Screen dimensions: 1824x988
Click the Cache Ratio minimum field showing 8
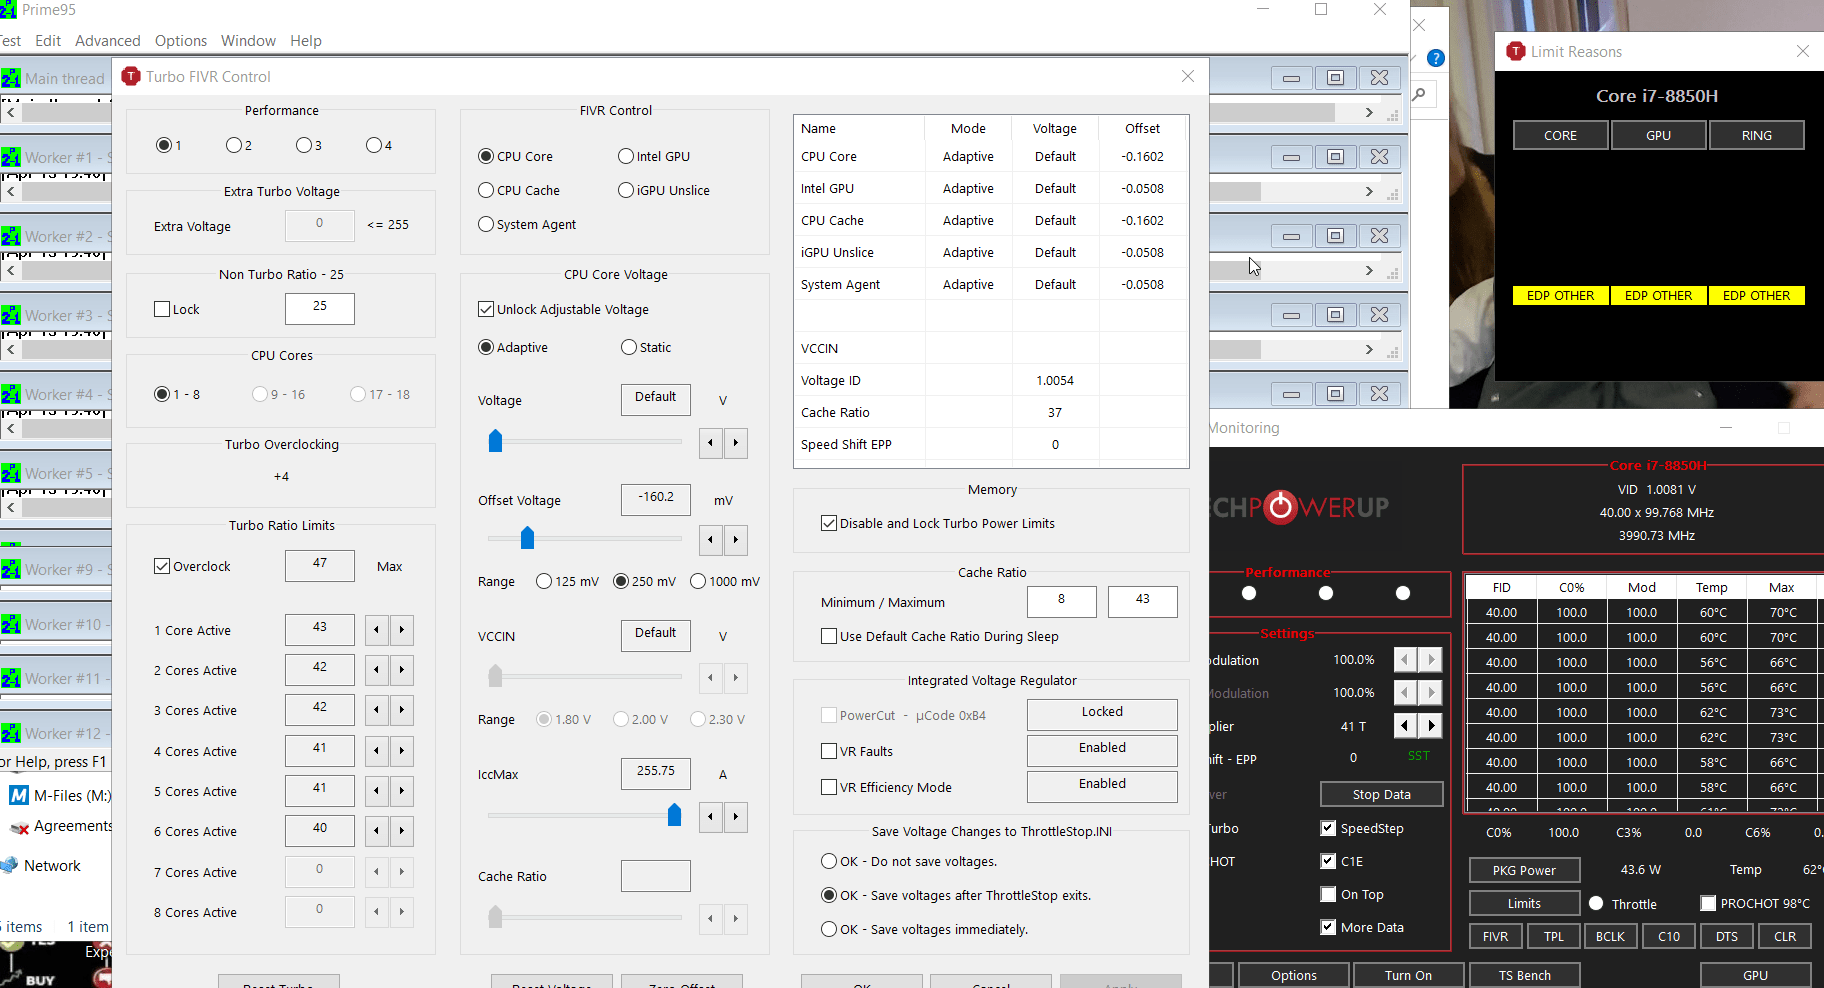pyautogui.click(x=1062, y=602)
